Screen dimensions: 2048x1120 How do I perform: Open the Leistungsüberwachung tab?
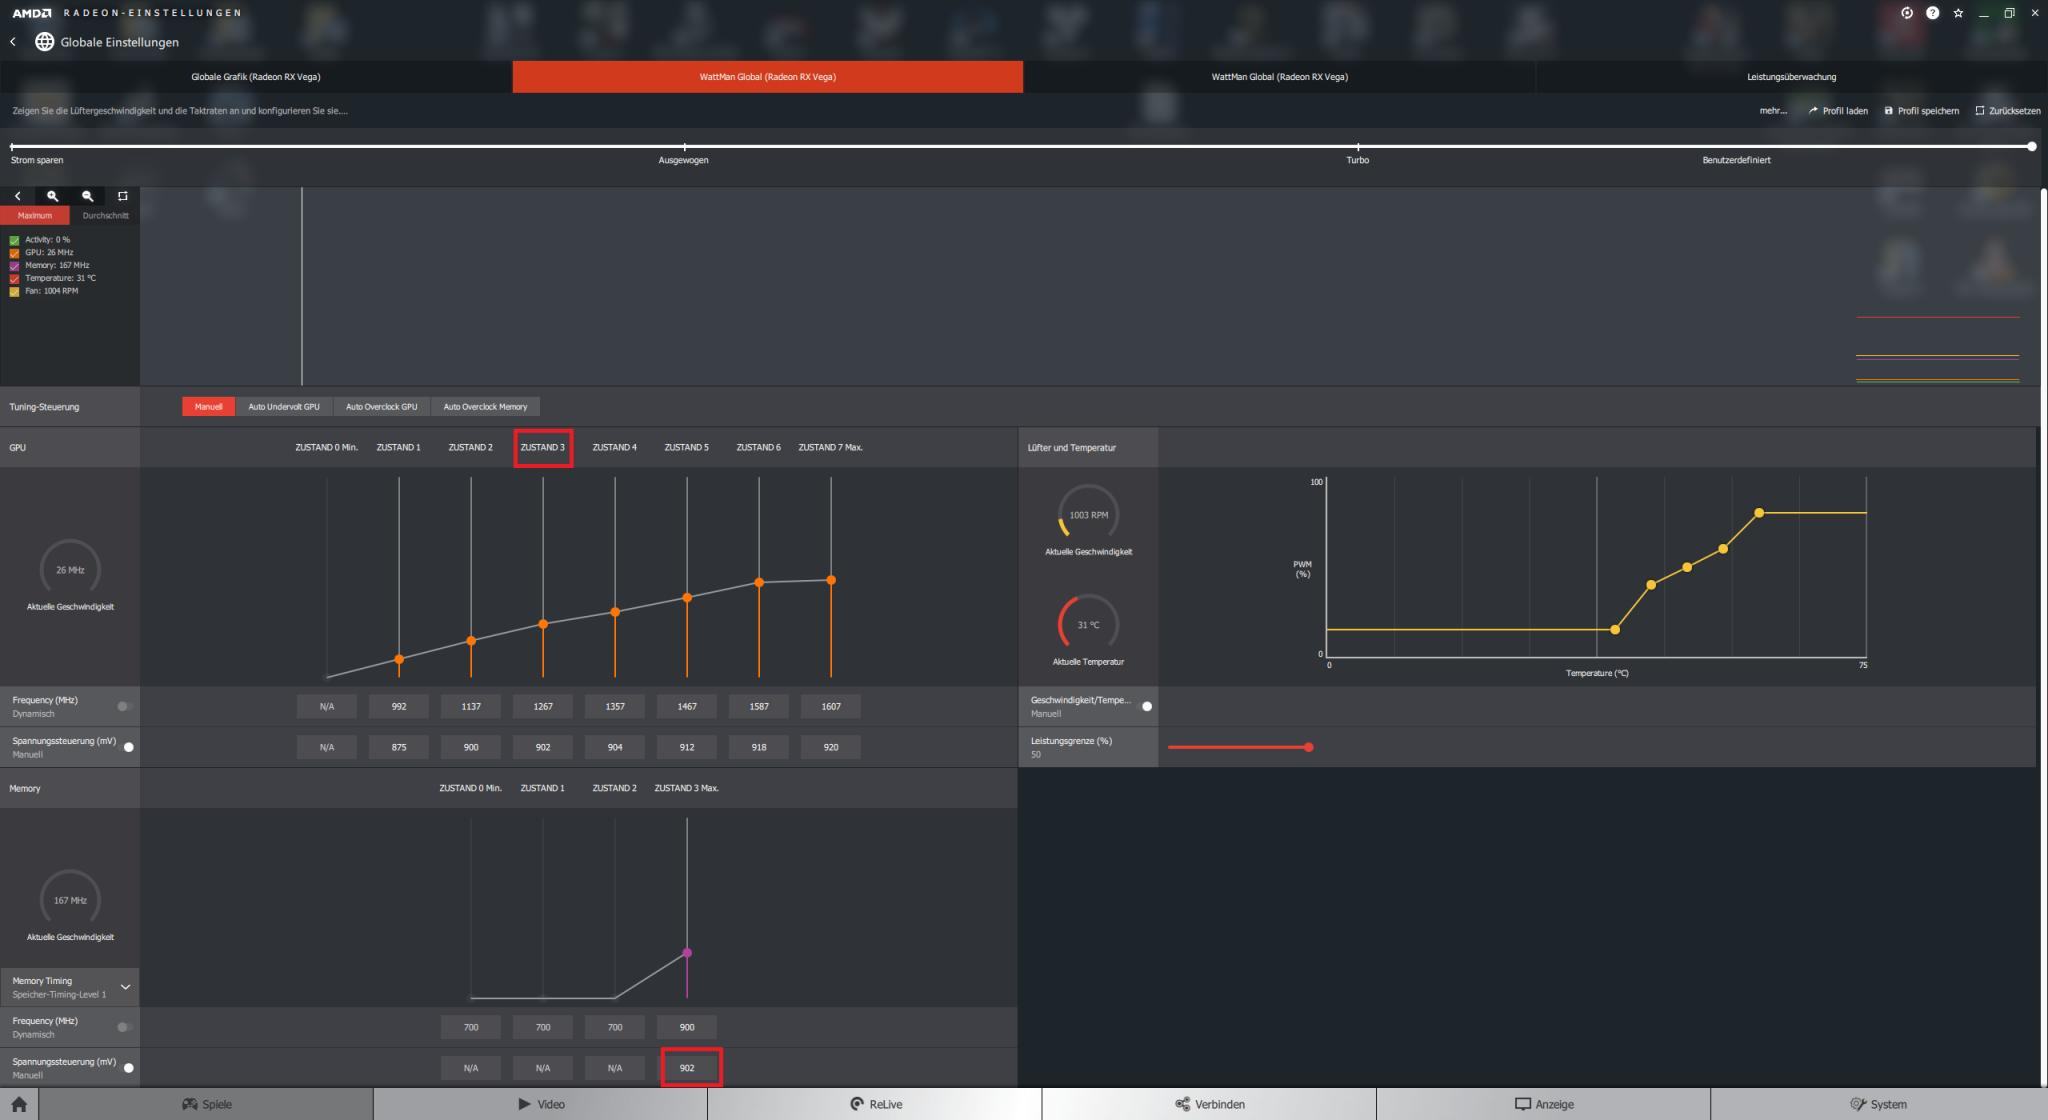1791,77
